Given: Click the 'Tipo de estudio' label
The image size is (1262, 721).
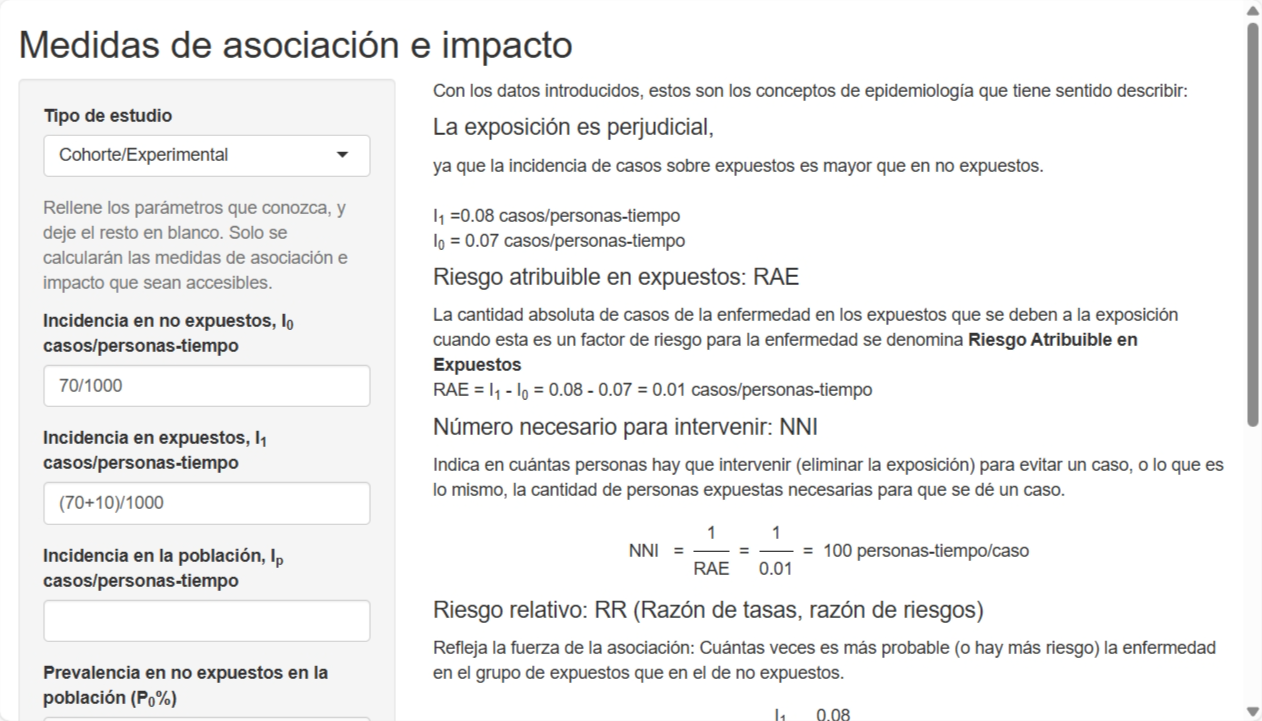Looking at the screenshot, I should pos(108,116).
